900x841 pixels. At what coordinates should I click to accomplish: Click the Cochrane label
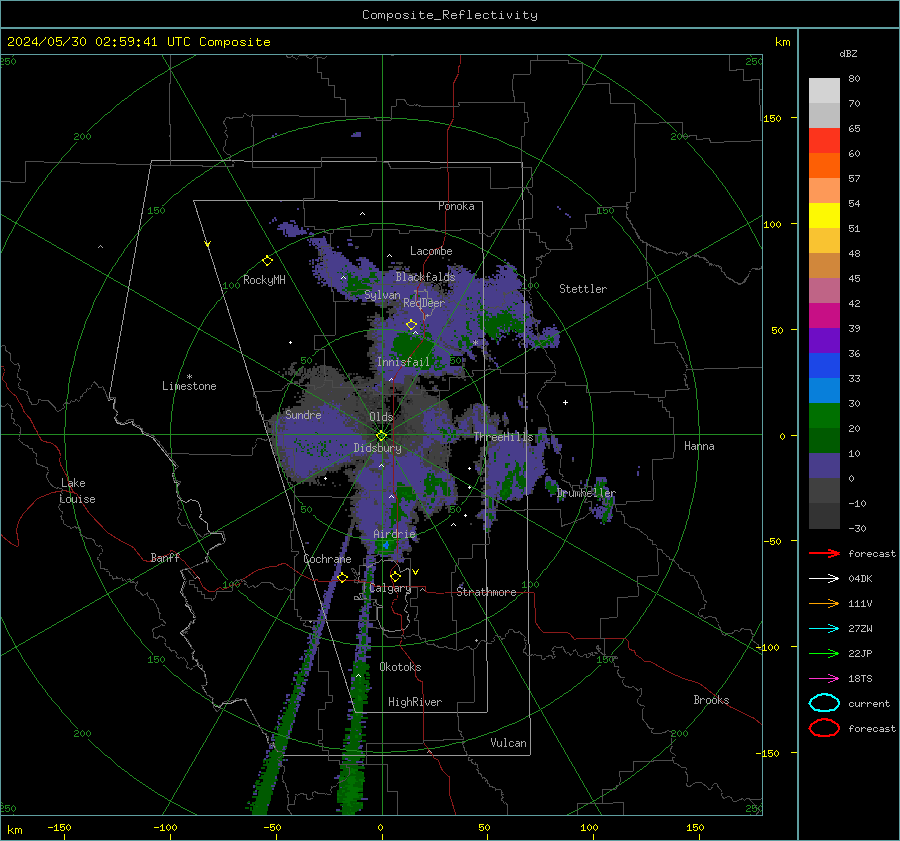point(327,559)
